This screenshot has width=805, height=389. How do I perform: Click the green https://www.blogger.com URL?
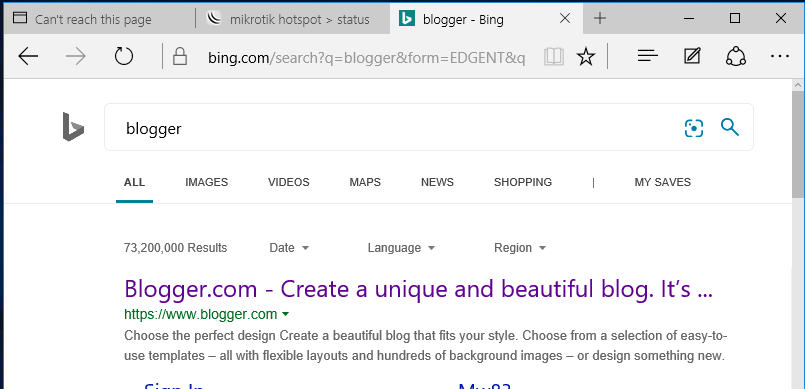(200, 314)
